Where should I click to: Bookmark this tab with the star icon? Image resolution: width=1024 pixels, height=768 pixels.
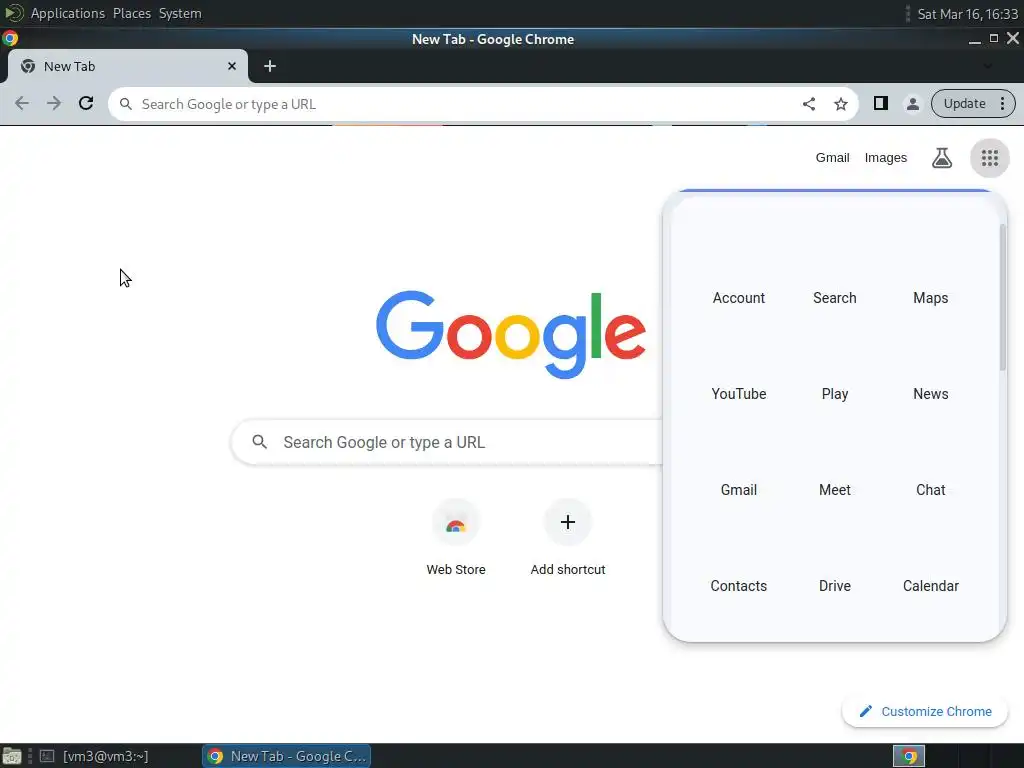tap(840, 104)
